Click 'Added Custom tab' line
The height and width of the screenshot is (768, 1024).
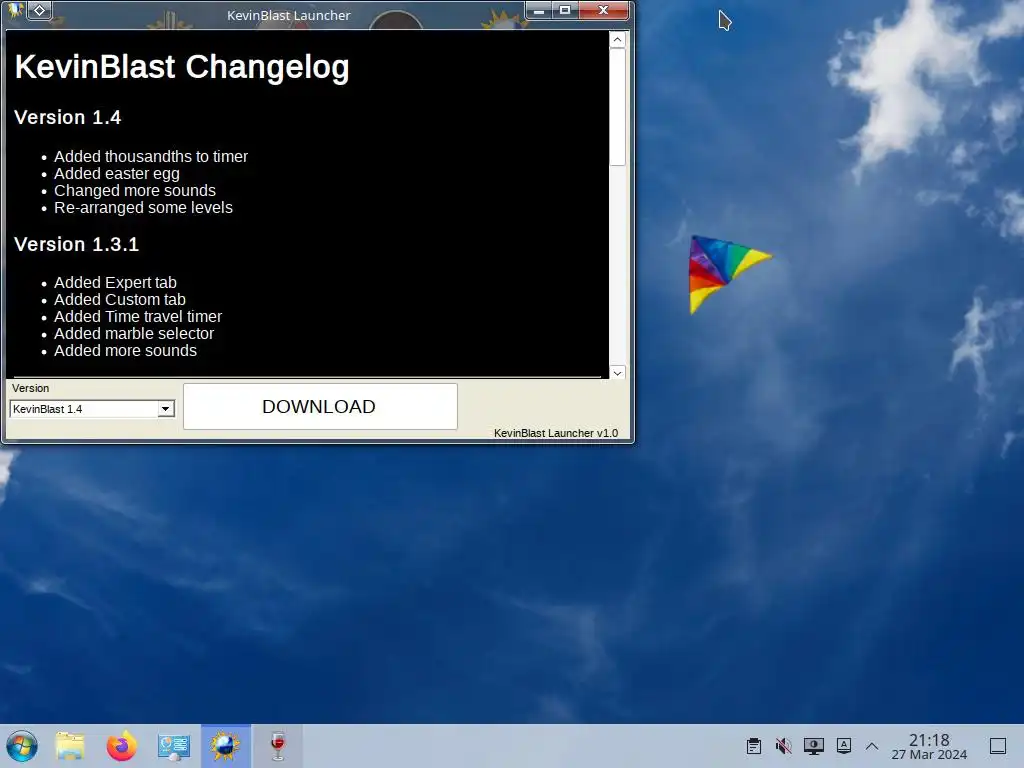(120, 300)
